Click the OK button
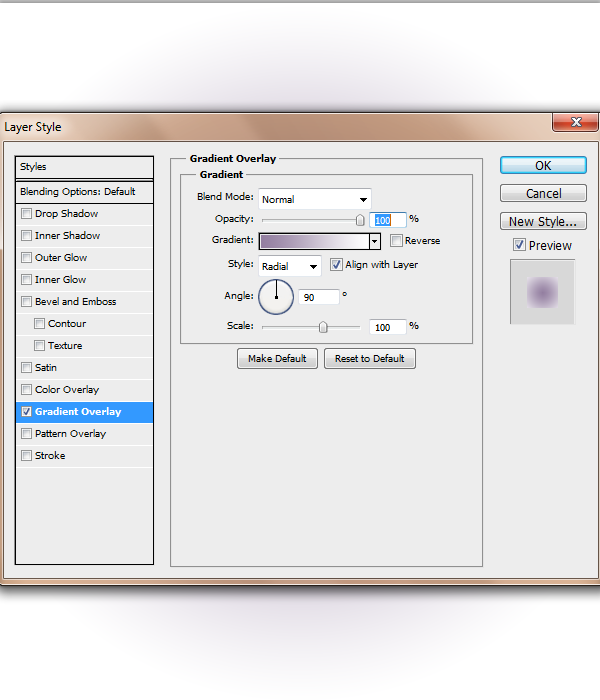Image resolution: width=600 pixels, height=700 pixels. (543, 166)
